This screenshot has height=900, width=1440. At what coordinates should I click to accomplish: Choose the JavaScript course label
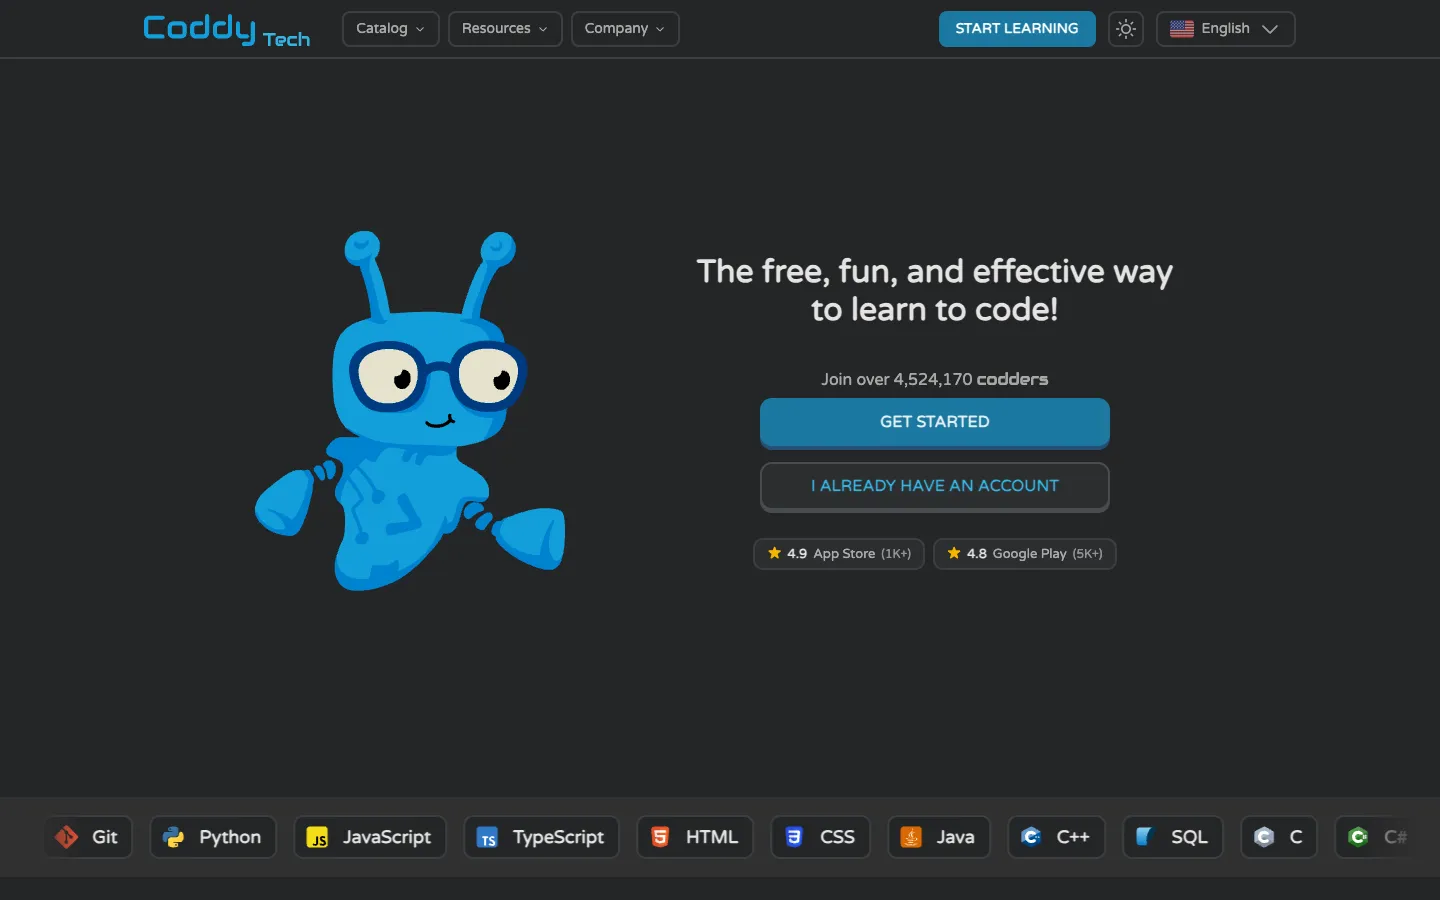(387, 837)
